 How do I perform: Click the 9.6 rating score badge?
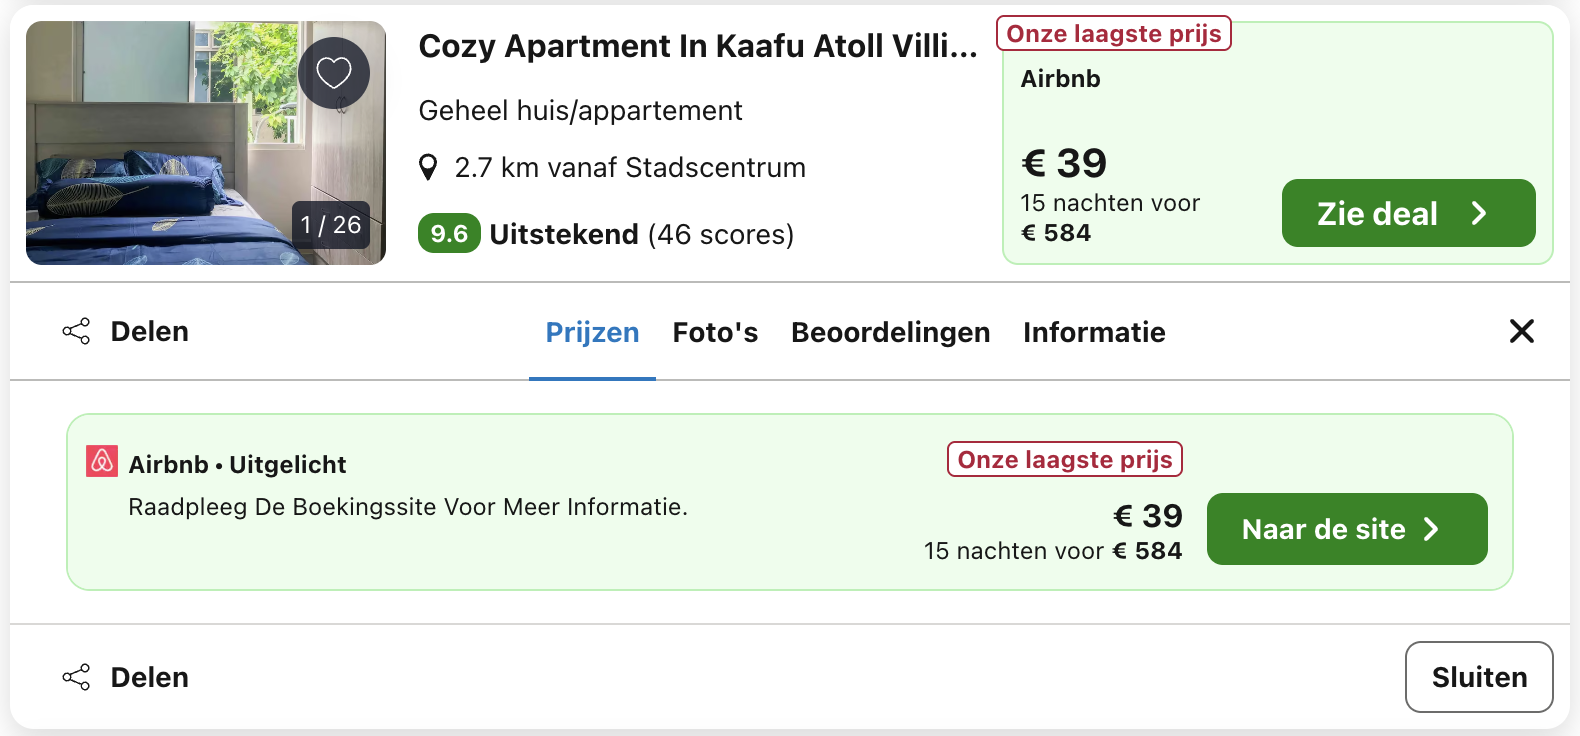click(449, 234)
